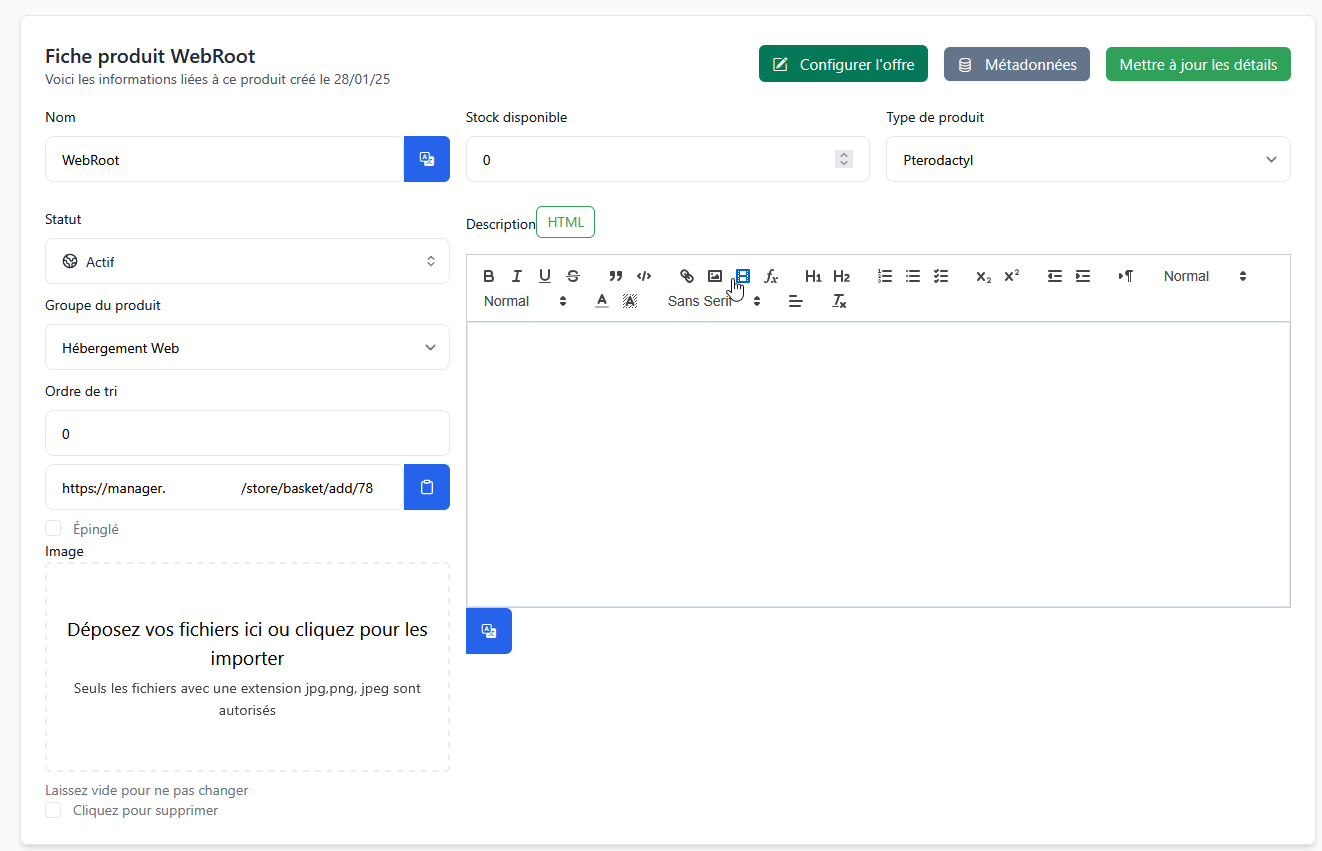Tick the checklist button in toolbar
The image size is (1322, 851).
click(x=941, y=277)
